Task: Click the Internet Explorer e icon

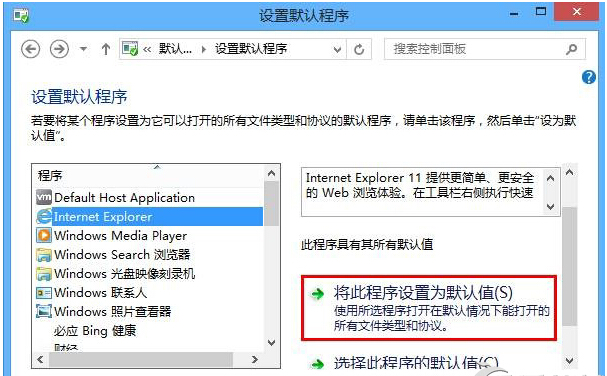Action: [44, 216]
